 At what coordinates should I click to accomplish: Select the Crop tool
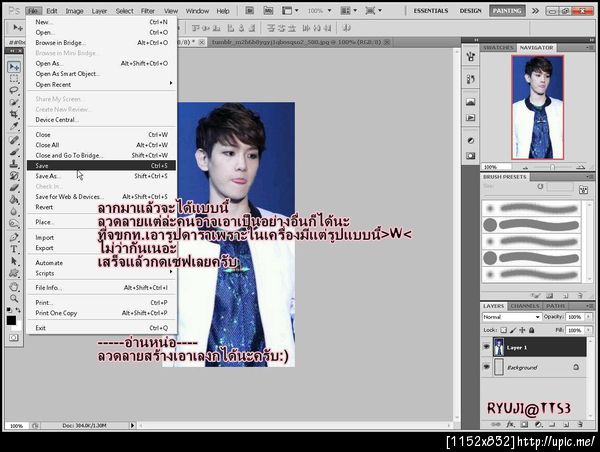point(14,114)
